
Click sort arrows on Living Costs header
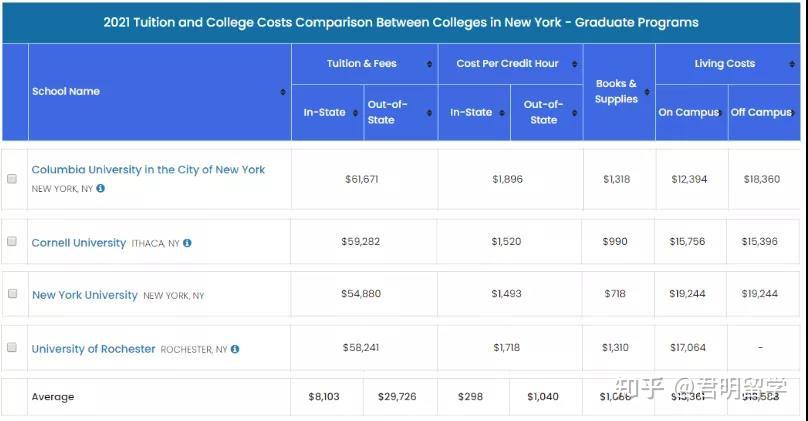(792, 64)
